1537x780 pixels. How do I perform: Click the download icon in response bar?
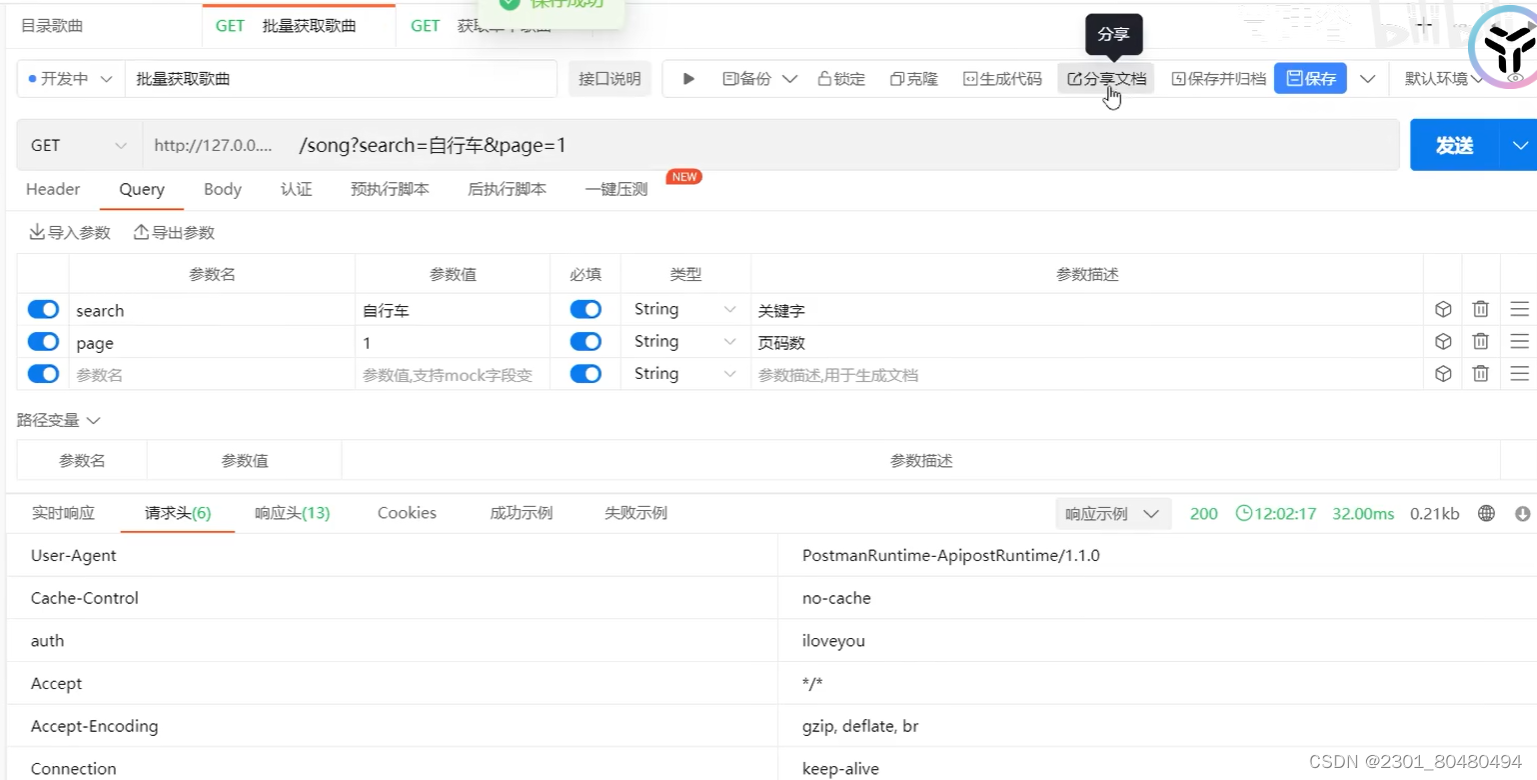(1523, 513)
